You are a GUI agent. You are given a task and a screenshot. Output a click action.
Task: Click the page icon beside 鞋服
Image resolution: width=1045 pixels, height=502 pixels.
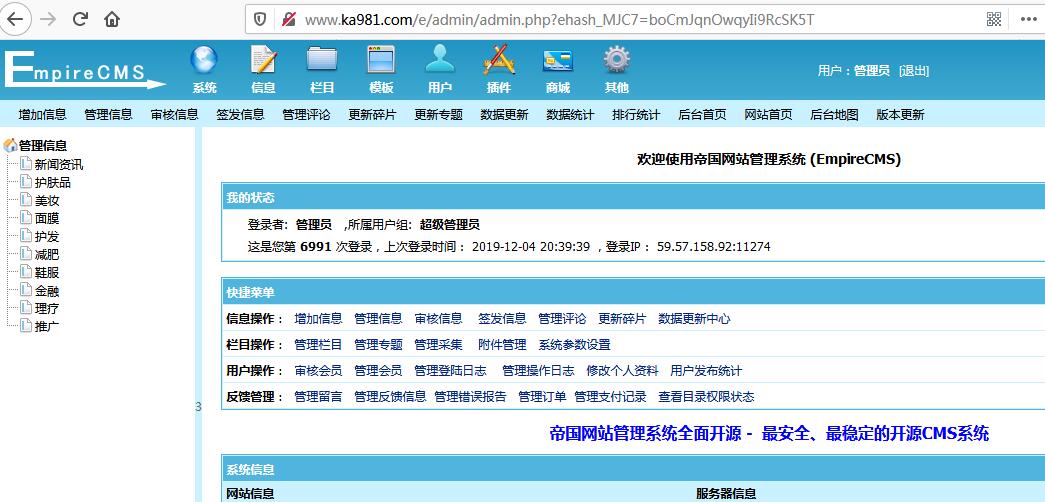tap(26, 271)
